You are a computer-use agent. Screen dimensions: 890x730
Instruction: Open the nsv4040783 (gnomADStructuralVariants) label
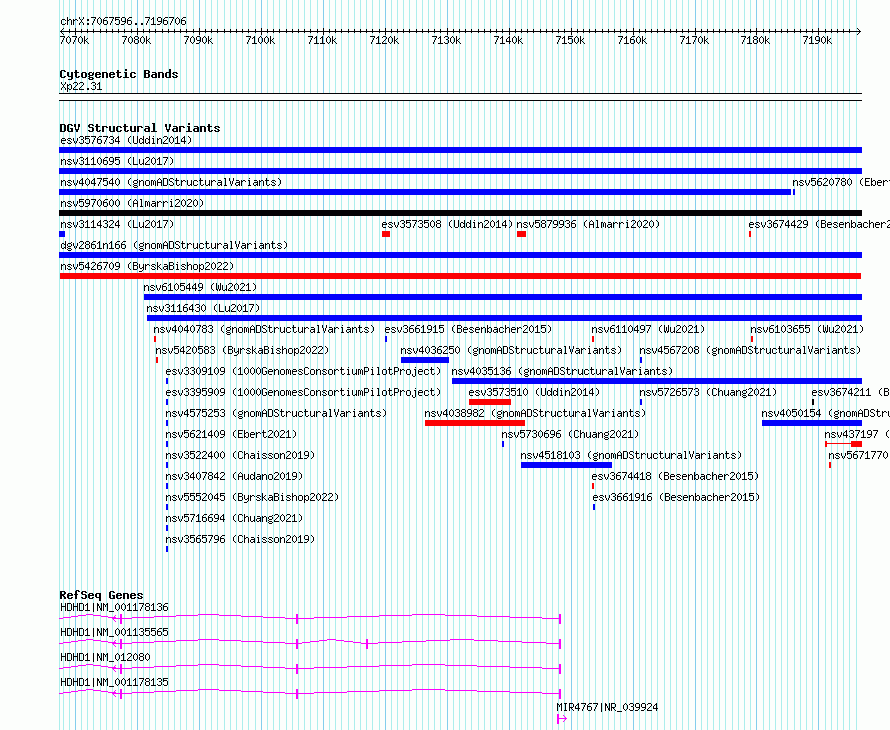264,329
